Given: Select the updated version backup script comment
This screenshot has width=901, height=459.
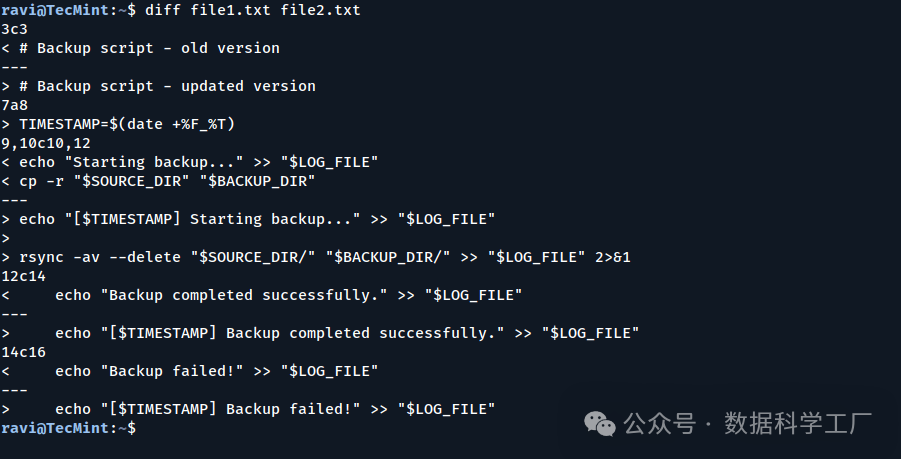Looking at the screenshot, I should 166,86.
